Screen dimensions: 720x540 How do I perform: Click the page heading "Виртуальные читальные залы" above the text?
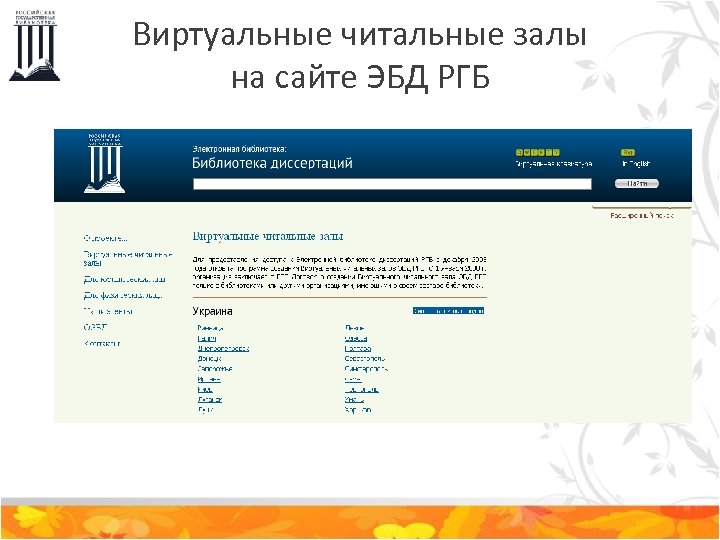[x=268, y=236]
